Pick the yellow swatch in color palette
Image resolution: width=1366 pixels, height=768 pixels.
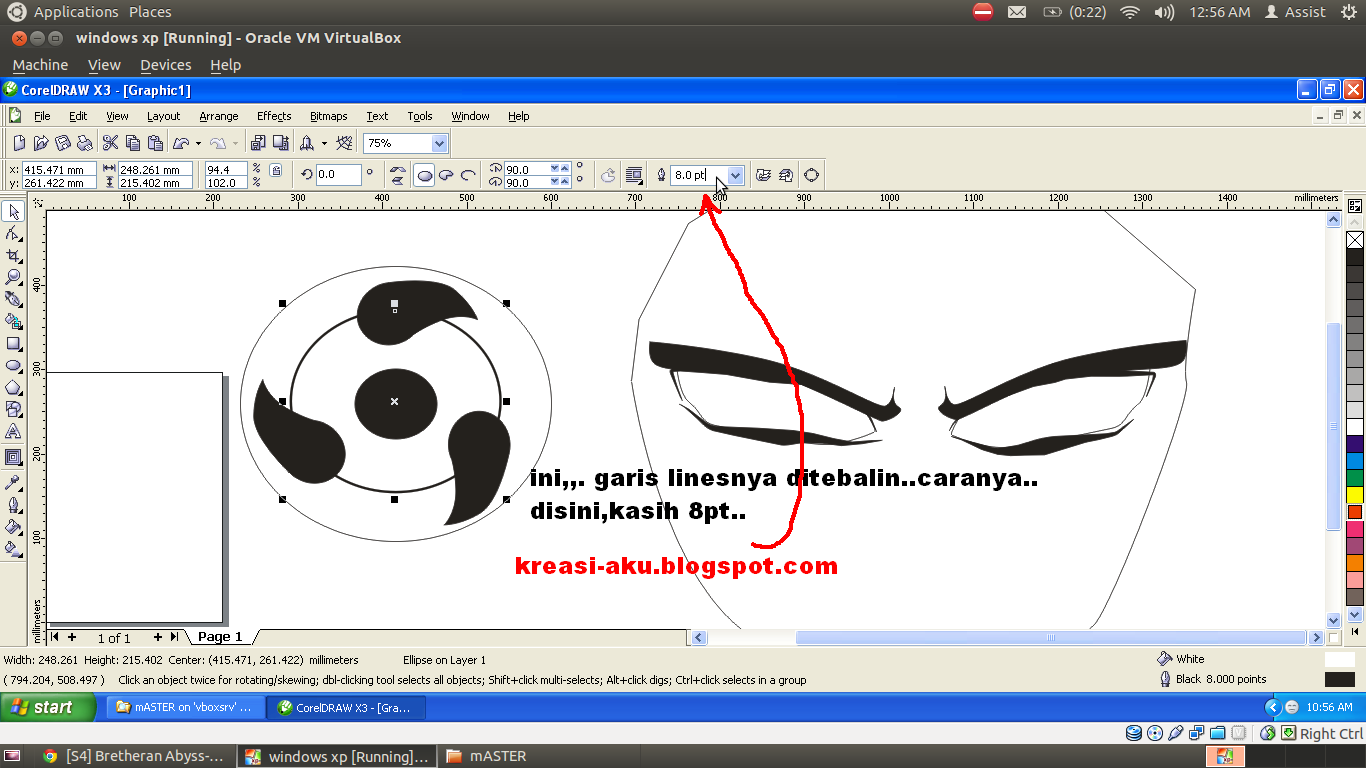(x=1355, y=494)
